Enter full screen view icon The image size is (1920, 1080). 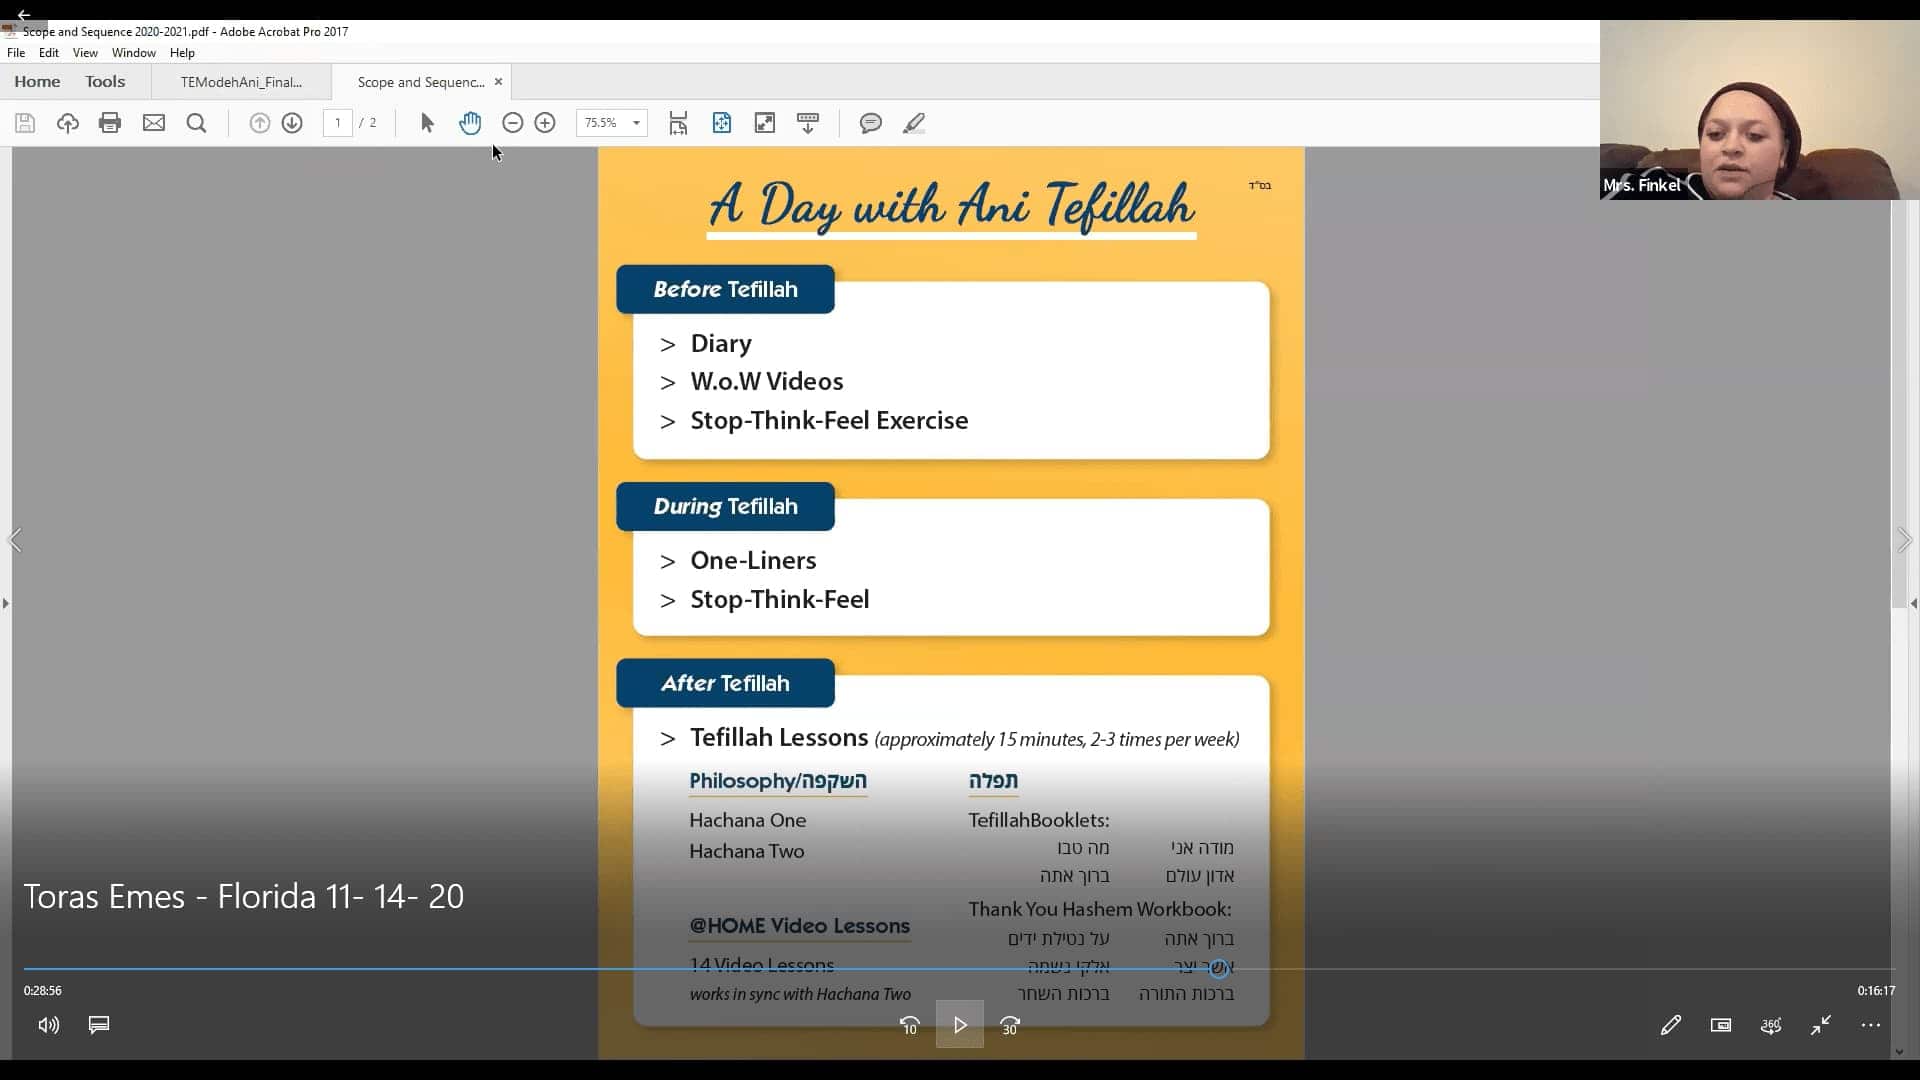click(765, 123)
